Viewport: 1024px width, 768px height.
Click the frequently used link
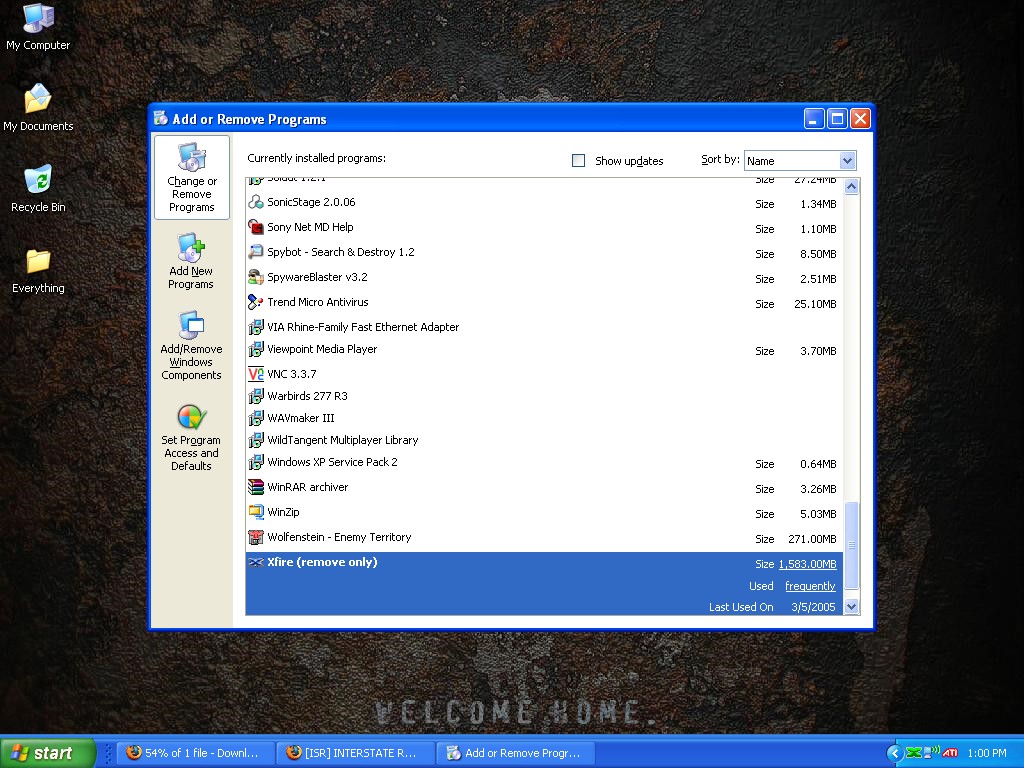810,586
